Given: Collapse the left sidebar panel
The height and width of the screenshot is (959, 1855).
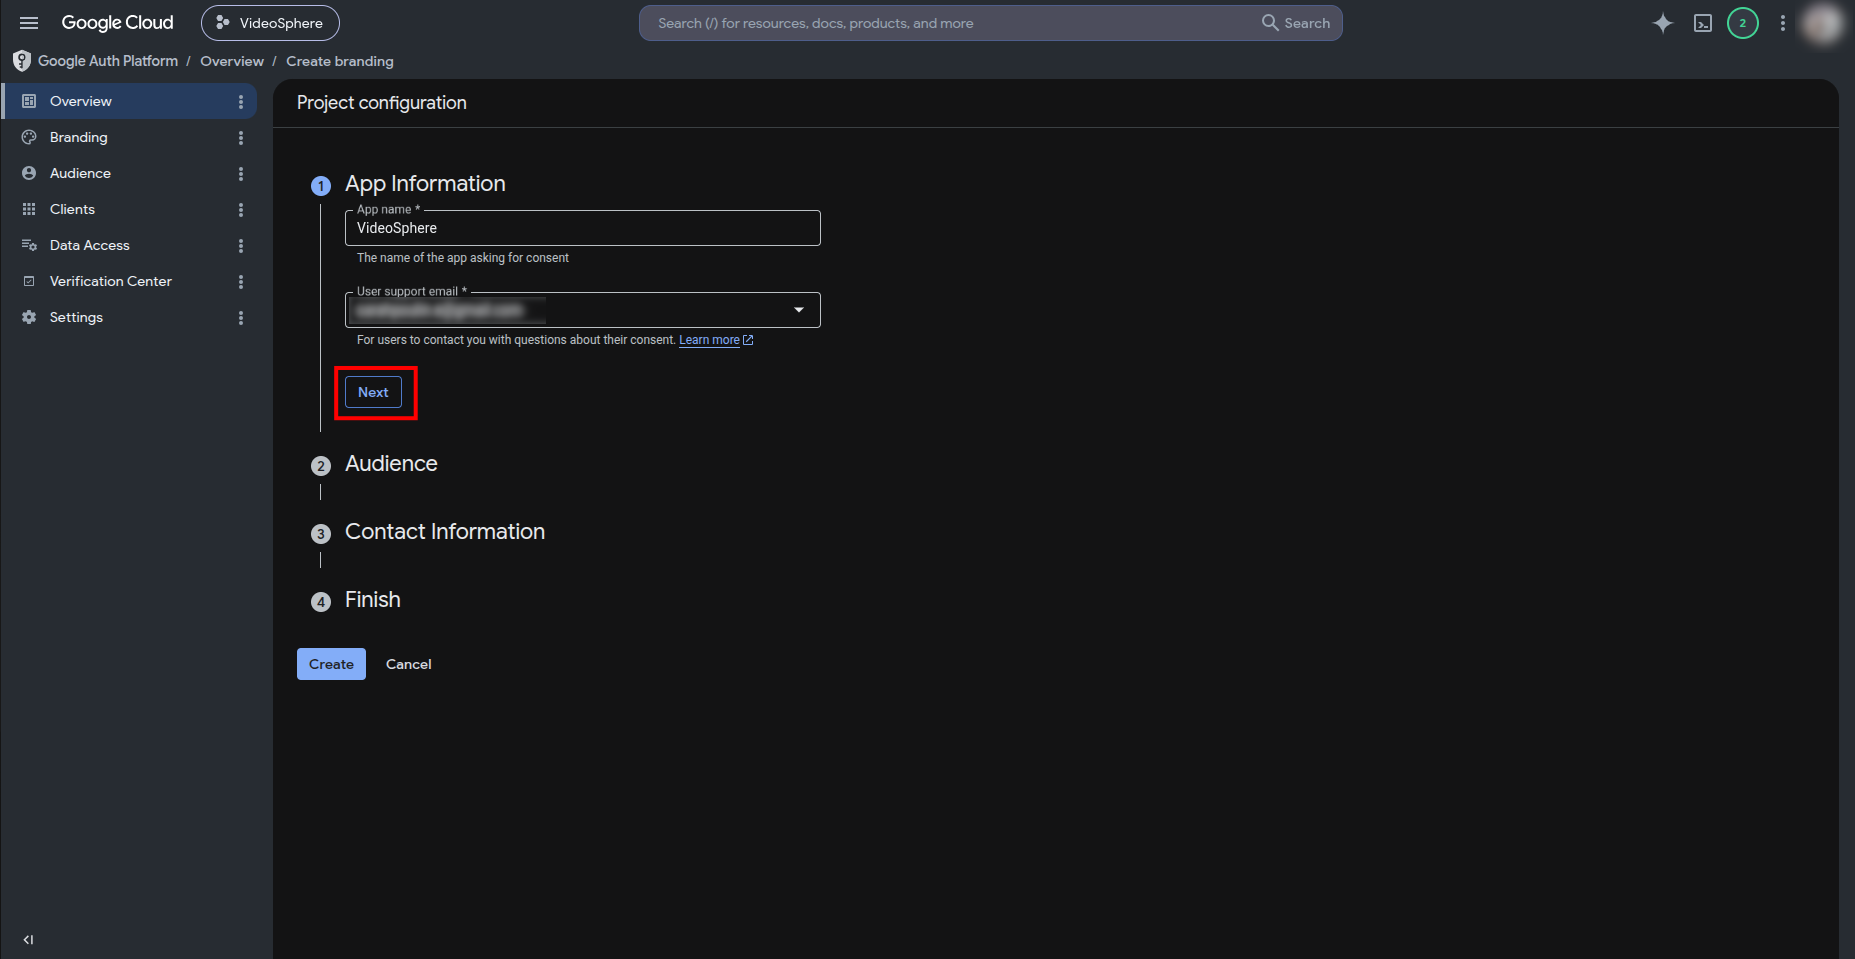Looking at the screenshot, I should pos(28,939).
